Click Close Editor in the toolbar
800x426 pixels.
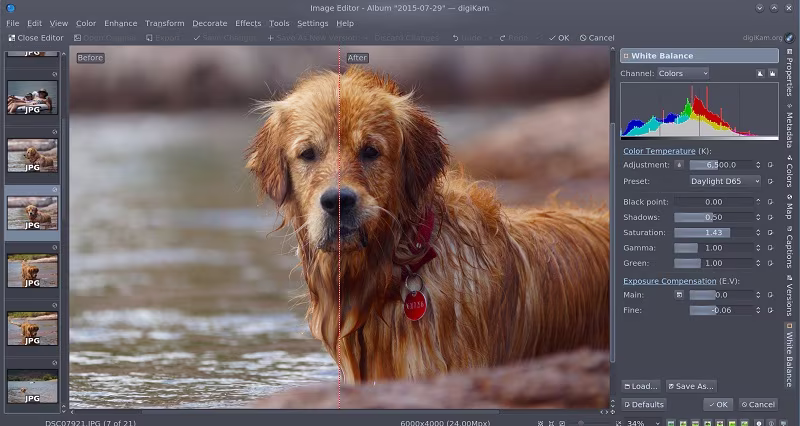[36, 38]
